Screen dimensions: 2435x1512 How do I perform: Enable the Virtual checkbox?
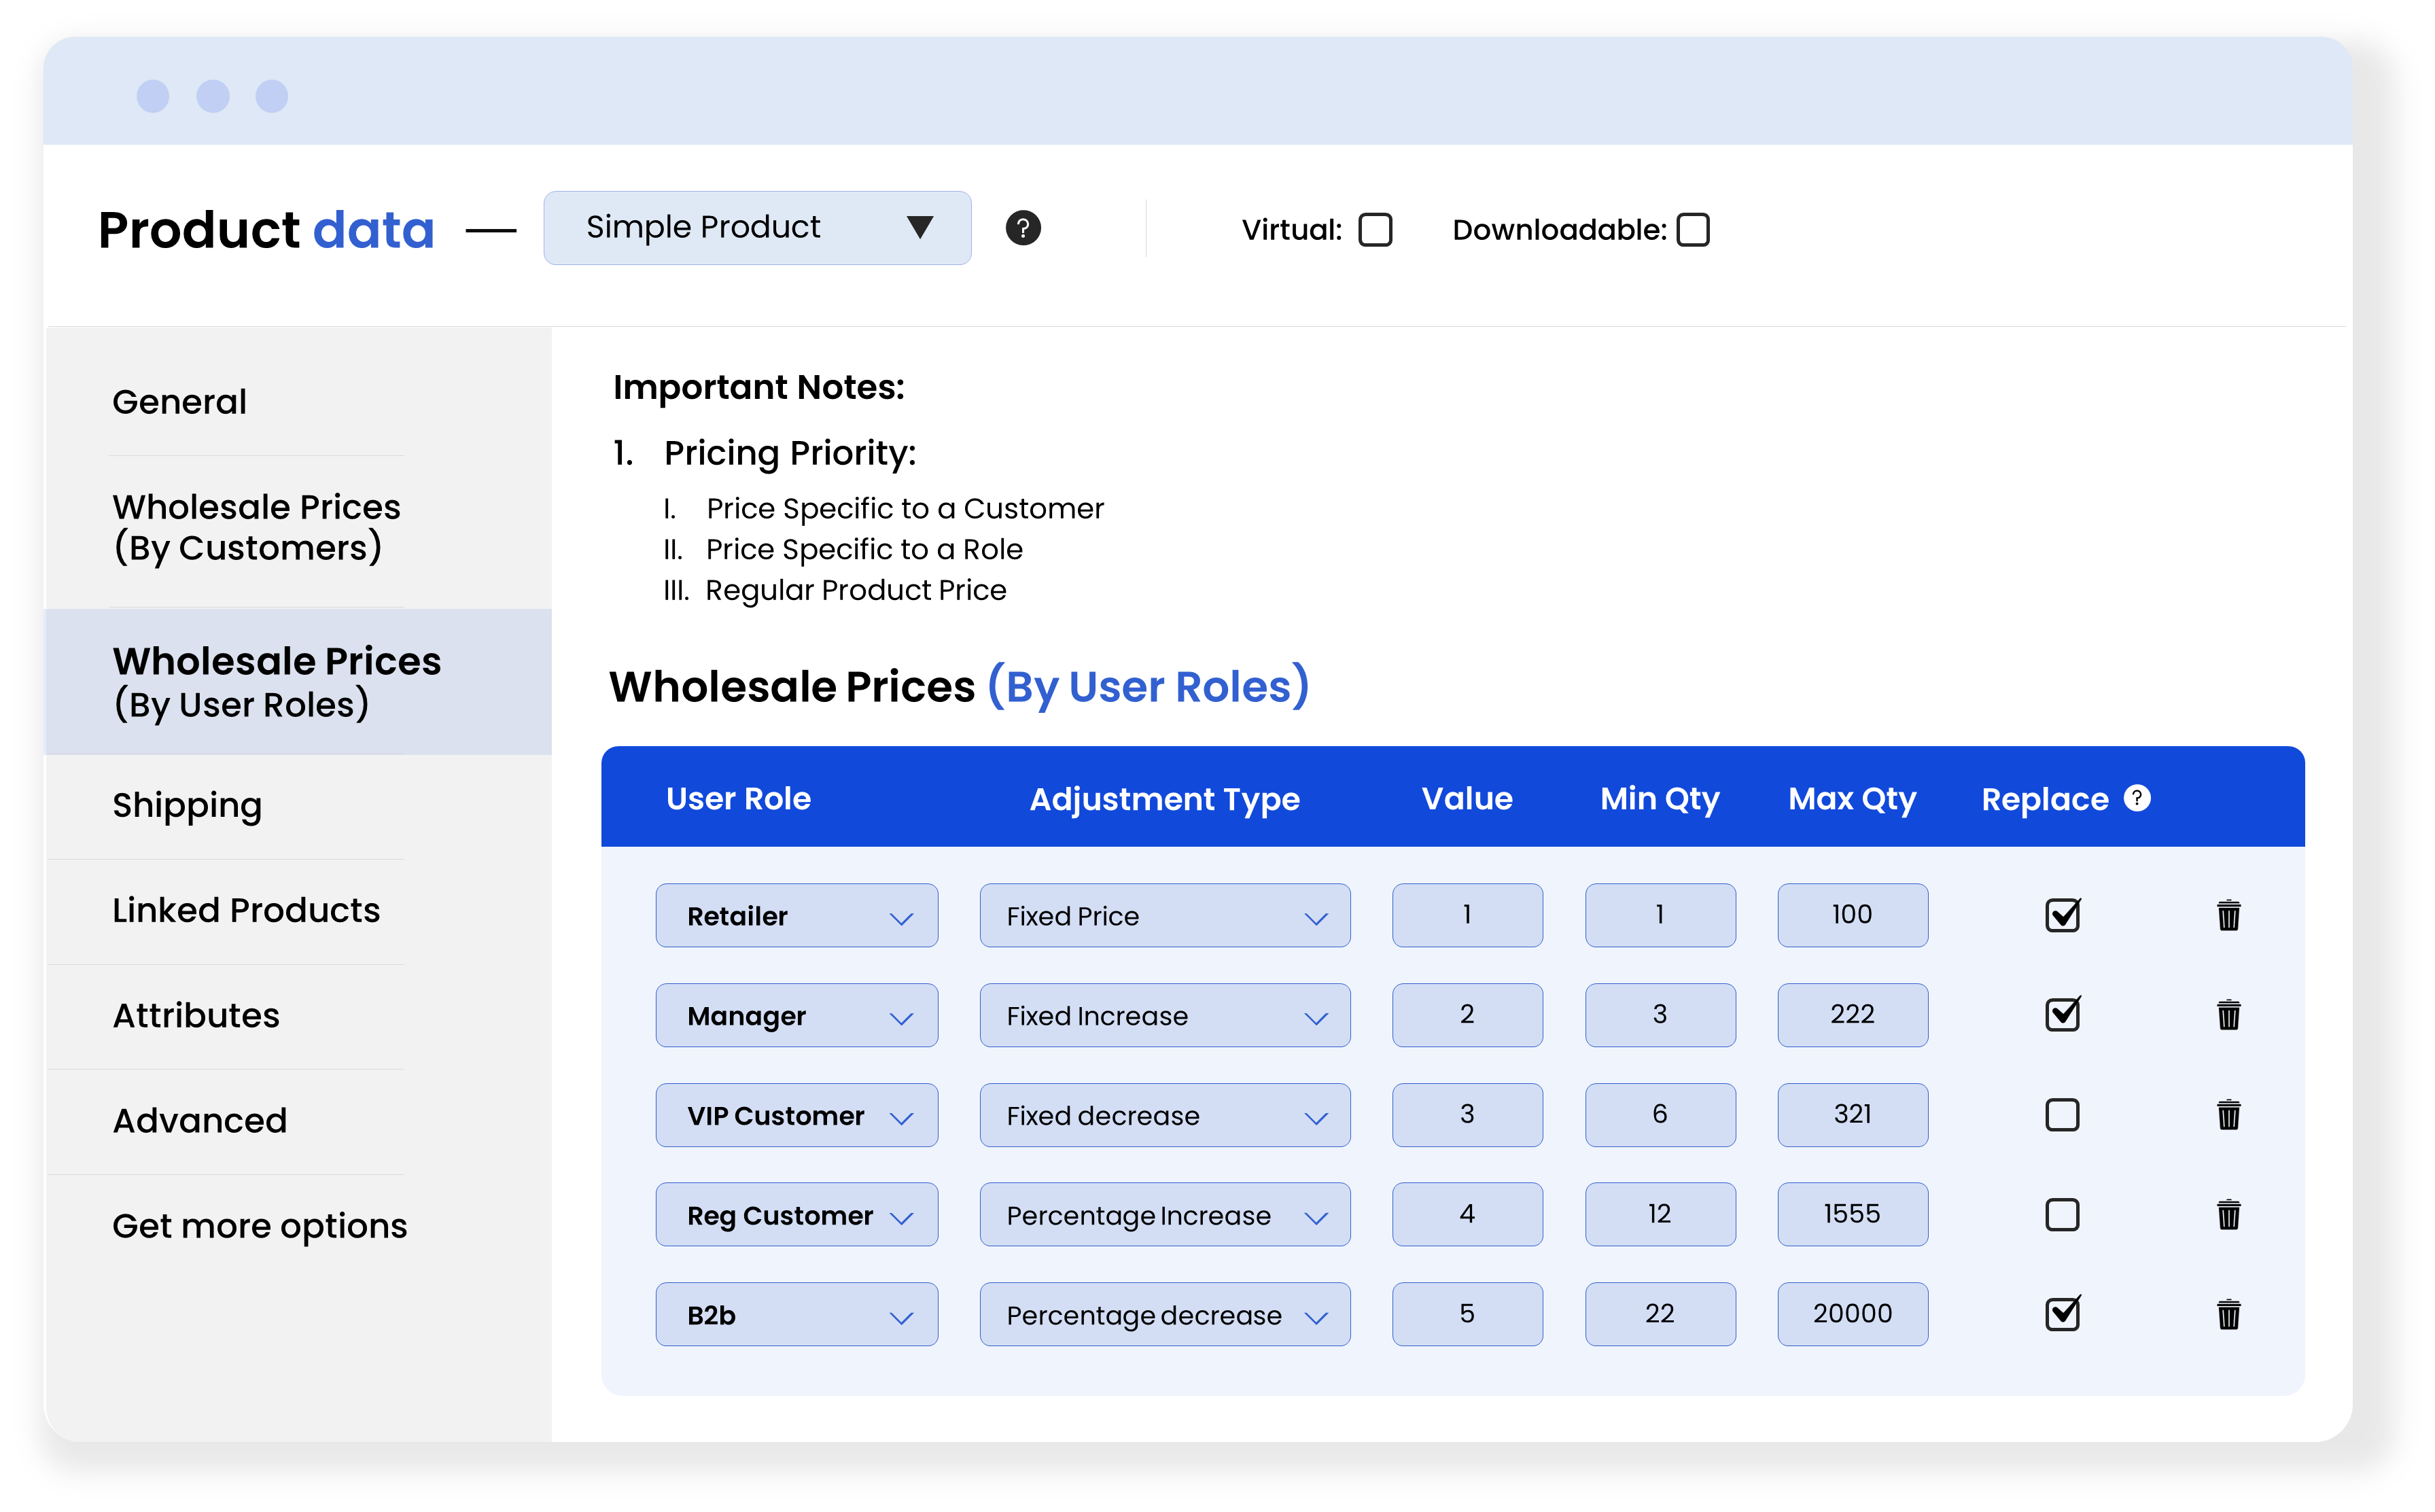pos(1375,230)
